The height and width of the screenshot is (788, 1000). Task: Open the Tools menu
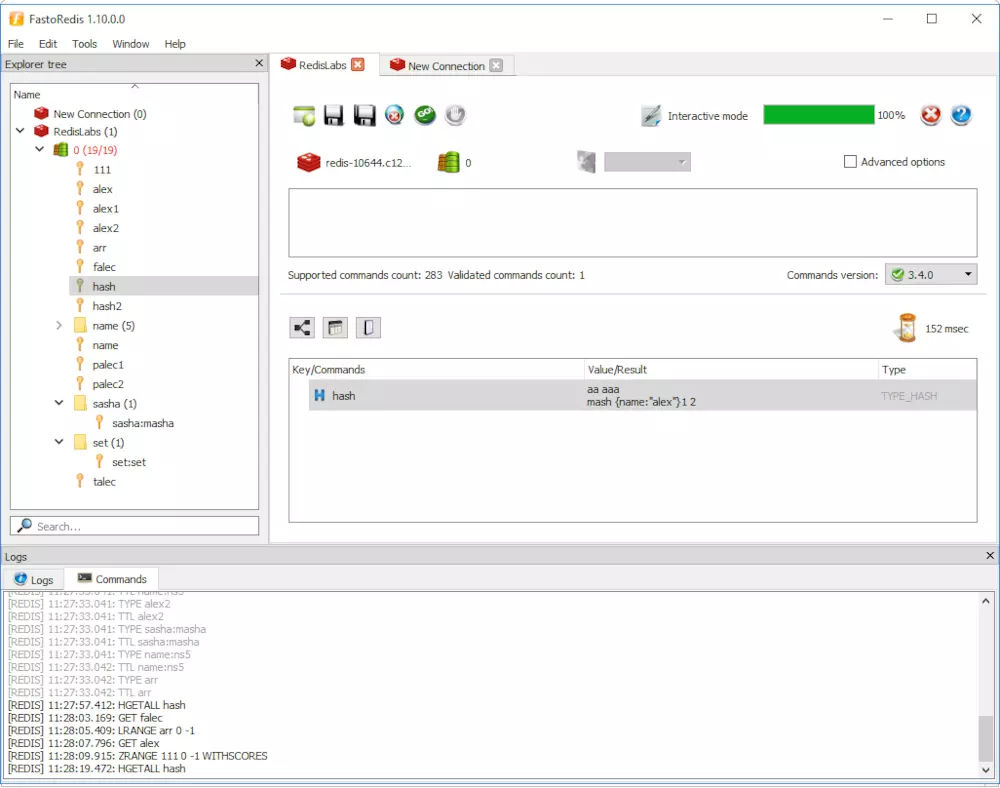coord(84,44)
